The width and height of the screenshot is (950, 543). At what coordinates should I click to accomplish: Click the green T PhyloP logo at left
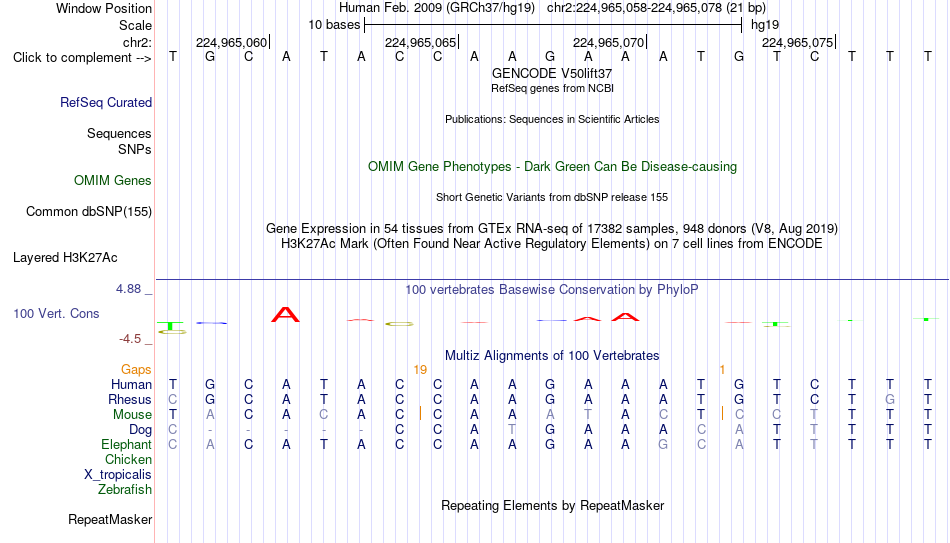coord(171,326)
